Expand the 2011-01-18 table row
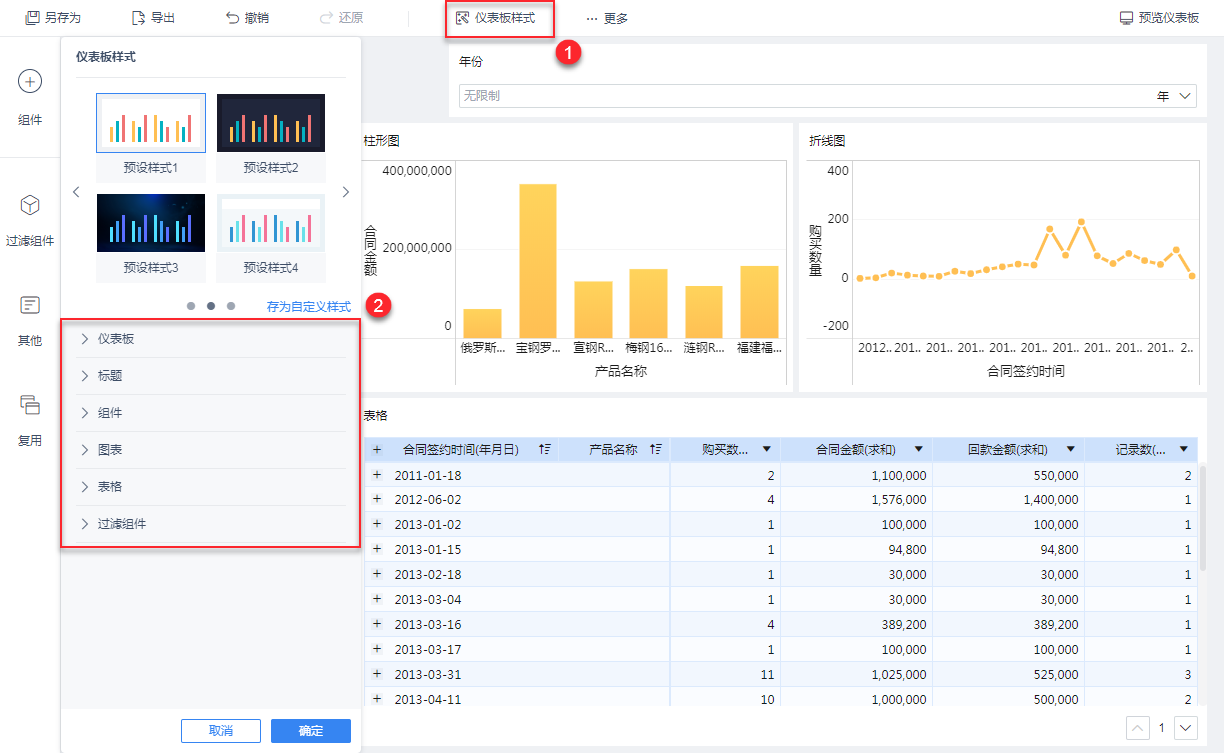The height and width of the screenshot is (753, 1224). click(377, 476)
